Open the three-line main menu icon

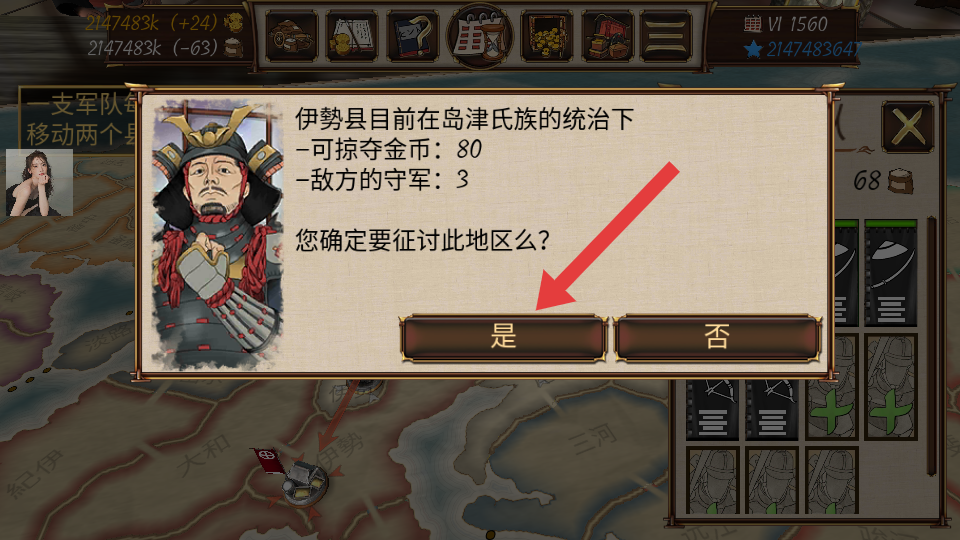pyautogui.click(x=666, y=37)
